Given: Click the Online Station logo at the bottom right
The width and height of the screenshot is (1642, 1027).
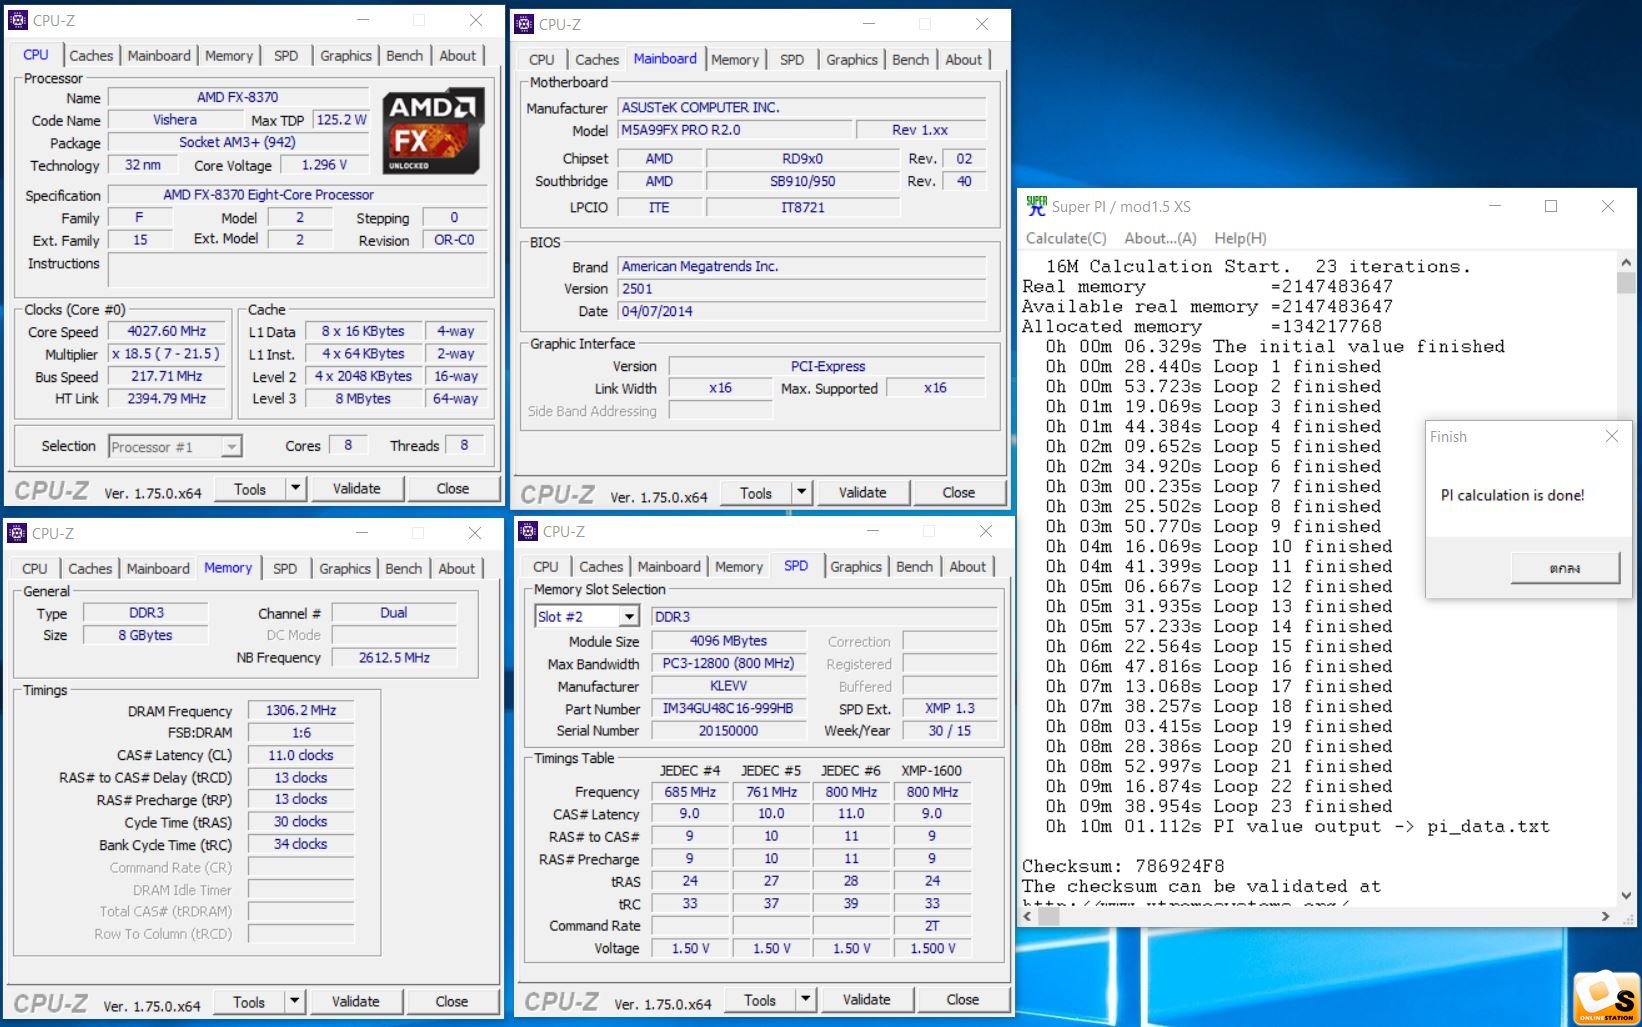Looking at the screenshot, I should point(1606,998).
